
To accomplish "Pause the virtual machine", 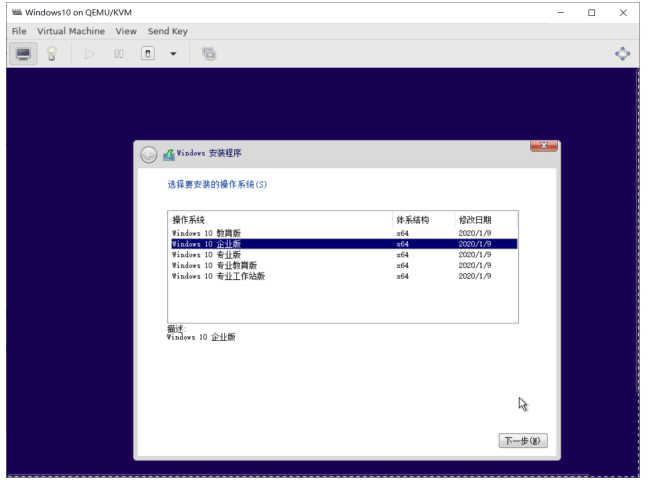I will click(x=119, y=54).
